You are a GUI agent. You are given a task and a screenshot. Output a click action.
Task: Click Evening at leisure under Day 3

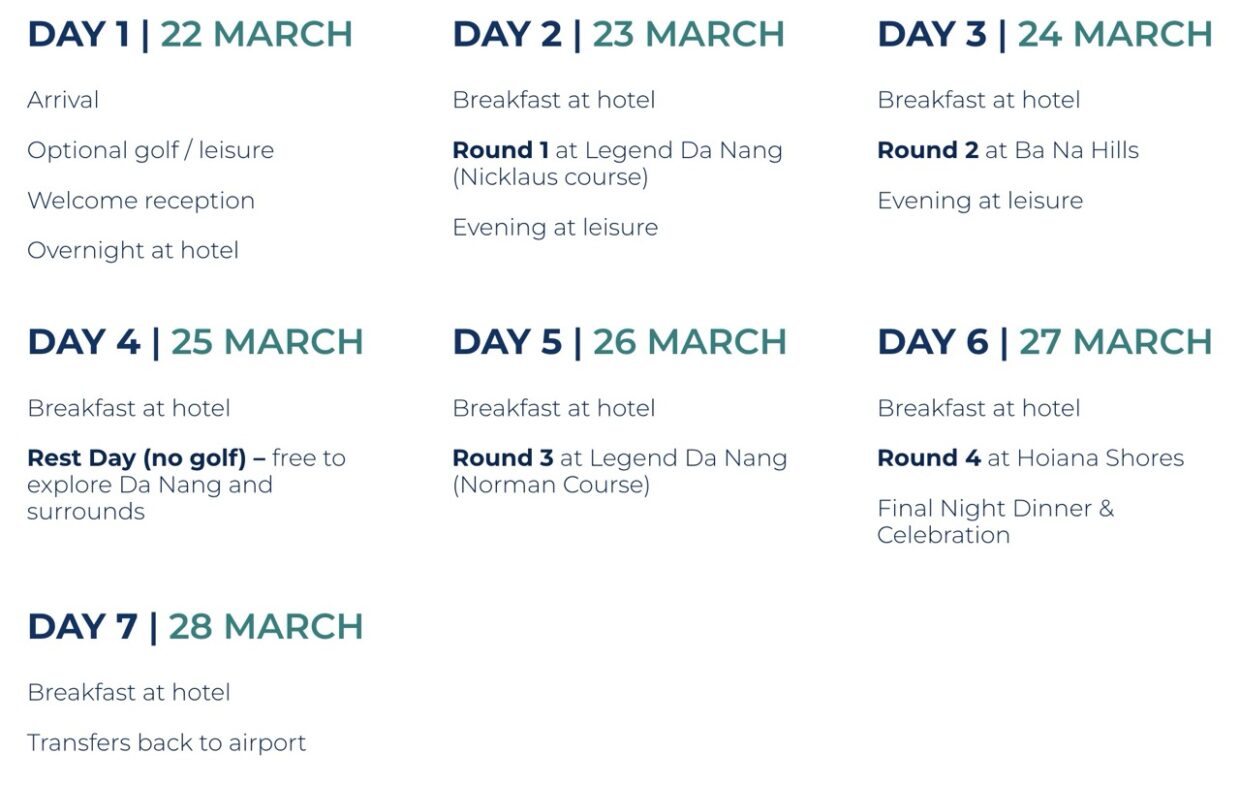coord(980,201)
